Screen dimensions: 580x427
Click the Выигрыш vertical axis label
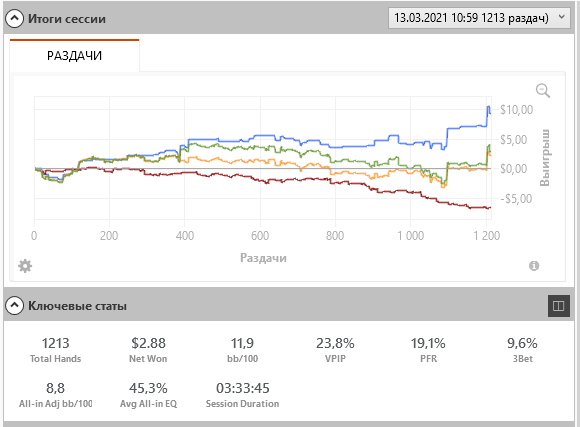(545, 158)
